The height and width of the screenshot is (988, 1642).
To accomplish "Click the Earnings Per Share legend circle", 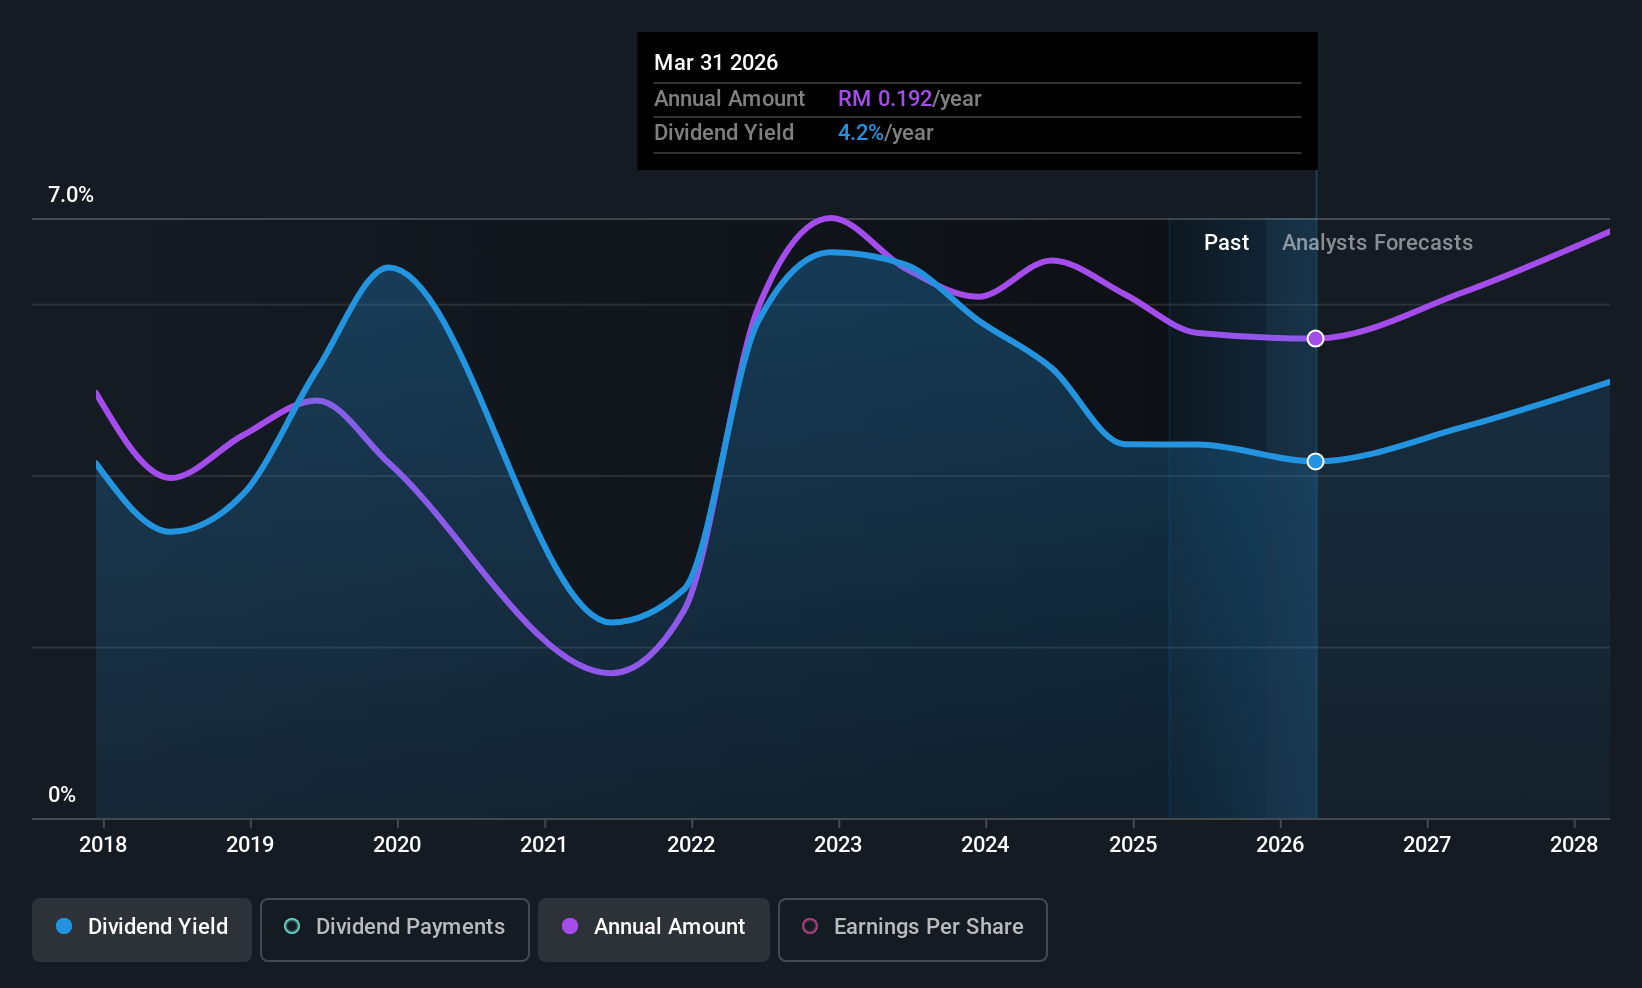I will [810, 926].
